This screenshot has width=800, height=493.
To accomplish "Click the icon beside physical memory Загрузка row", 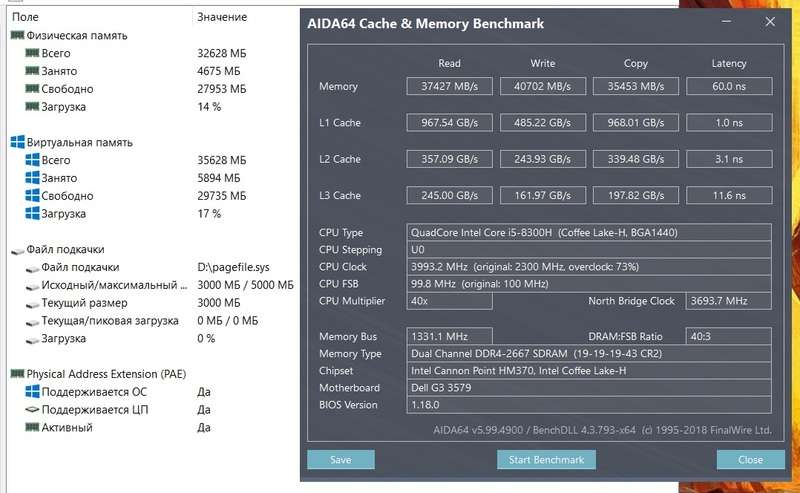I will (32, 107).
